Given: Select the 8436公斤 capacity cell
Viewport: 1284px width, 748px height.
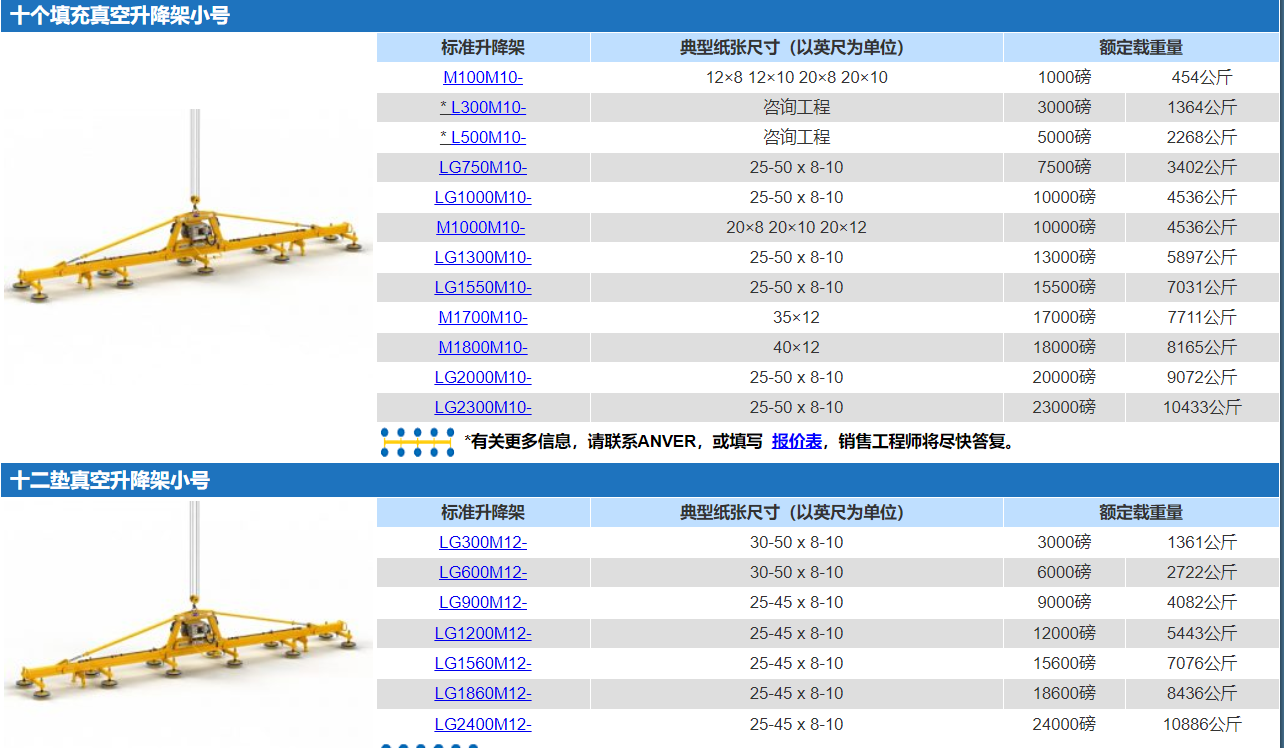Looking at the screenshot, I should (1202, 693).
